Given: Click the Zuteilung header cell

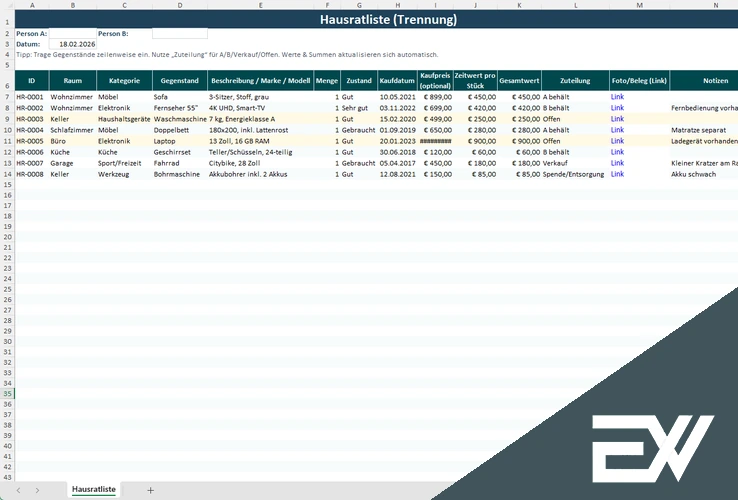Looking at the screenshot, I should [x=575, y=81].
